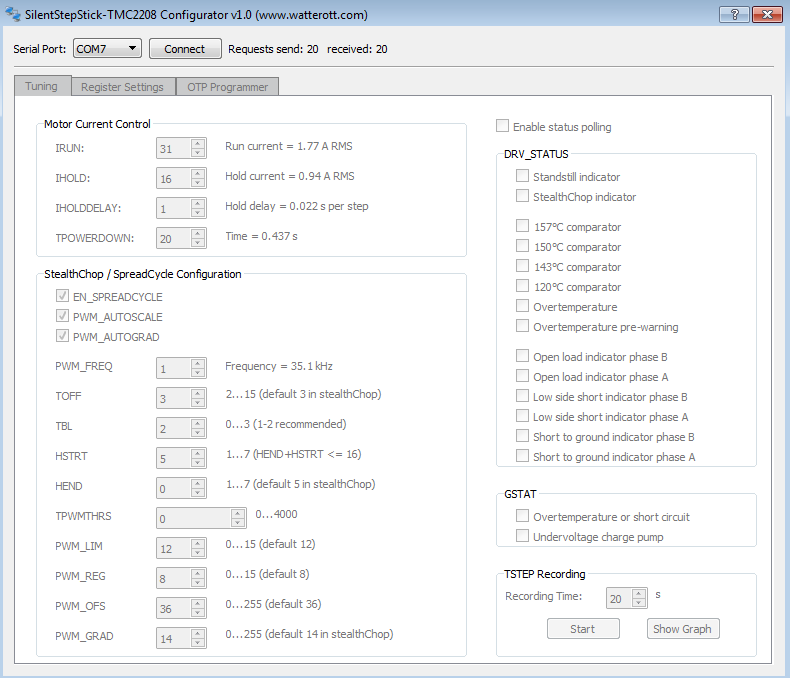
Task: Toggle Open load indicator phase B
Action: (x=522, y=356)
